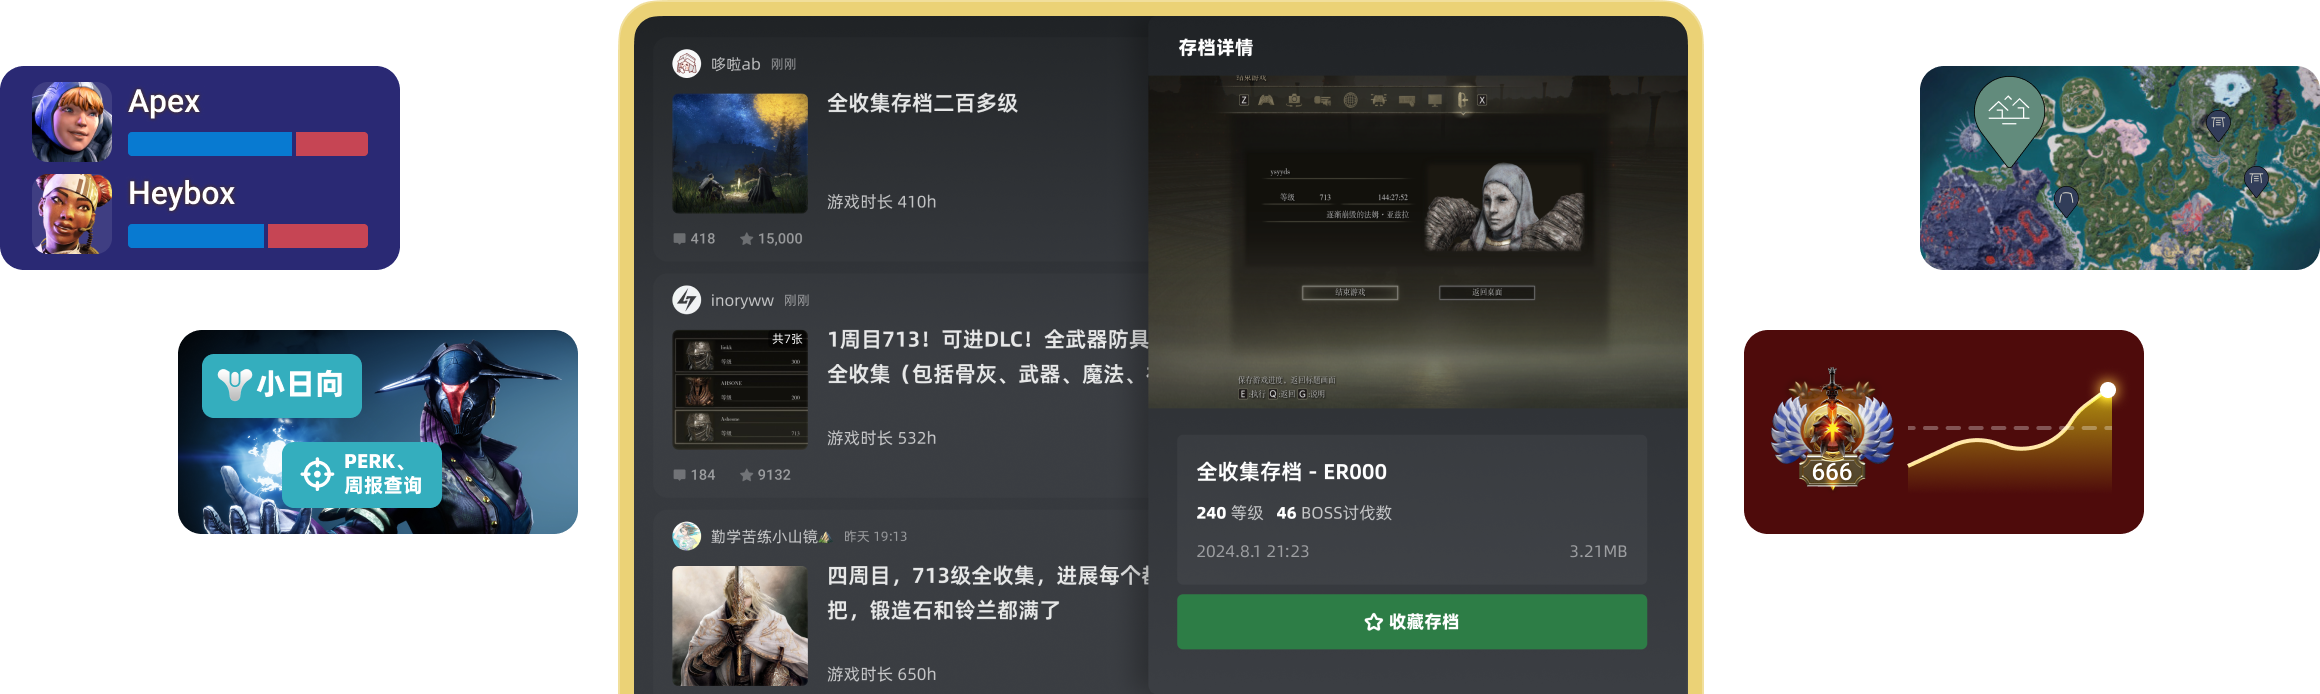Click the thumbnail marked 共7张
Screen dimensions: 2320x694
coord(740,389)
